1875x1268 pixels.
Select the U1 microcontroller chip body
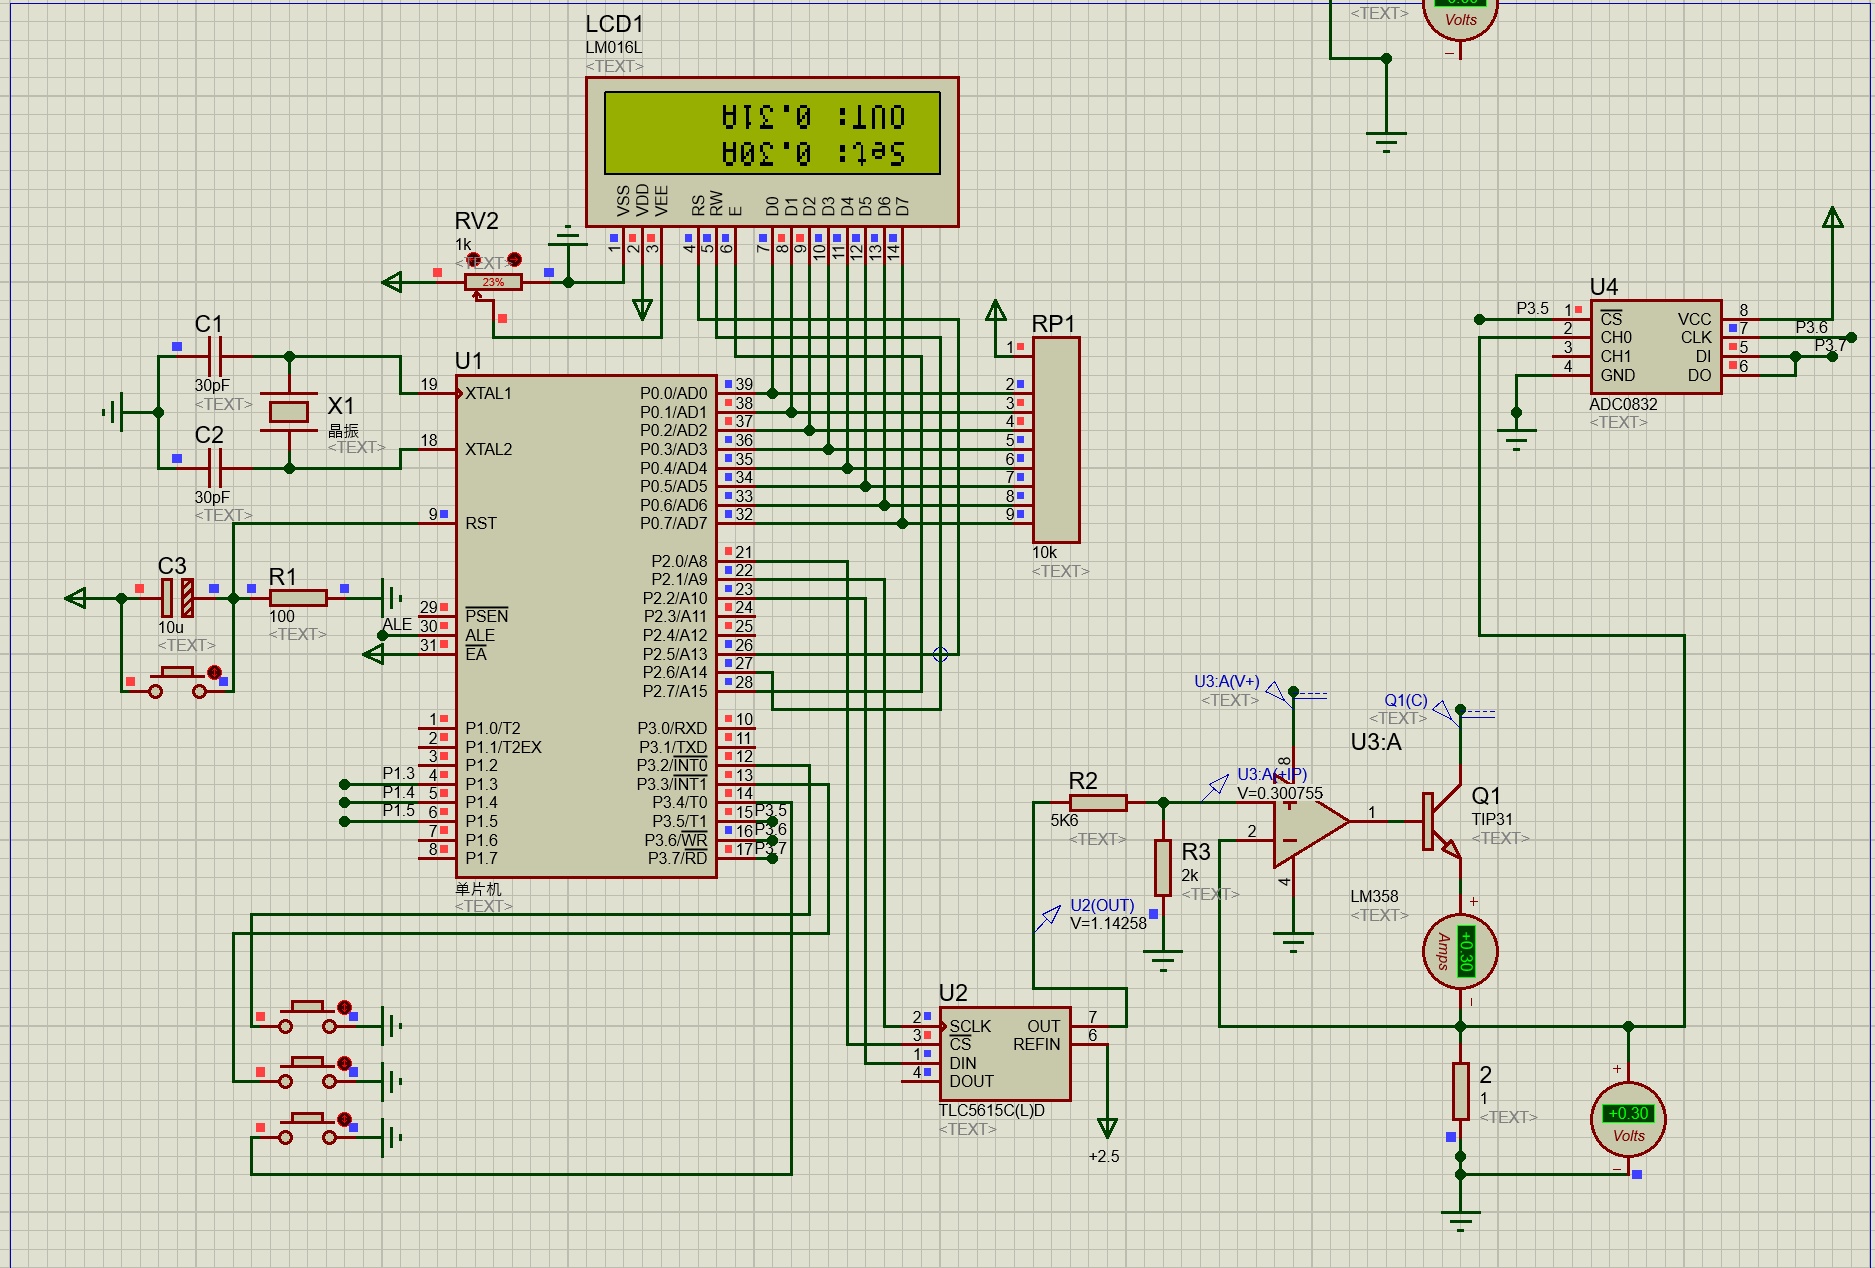pyautogui.click(x=586, y=627)
